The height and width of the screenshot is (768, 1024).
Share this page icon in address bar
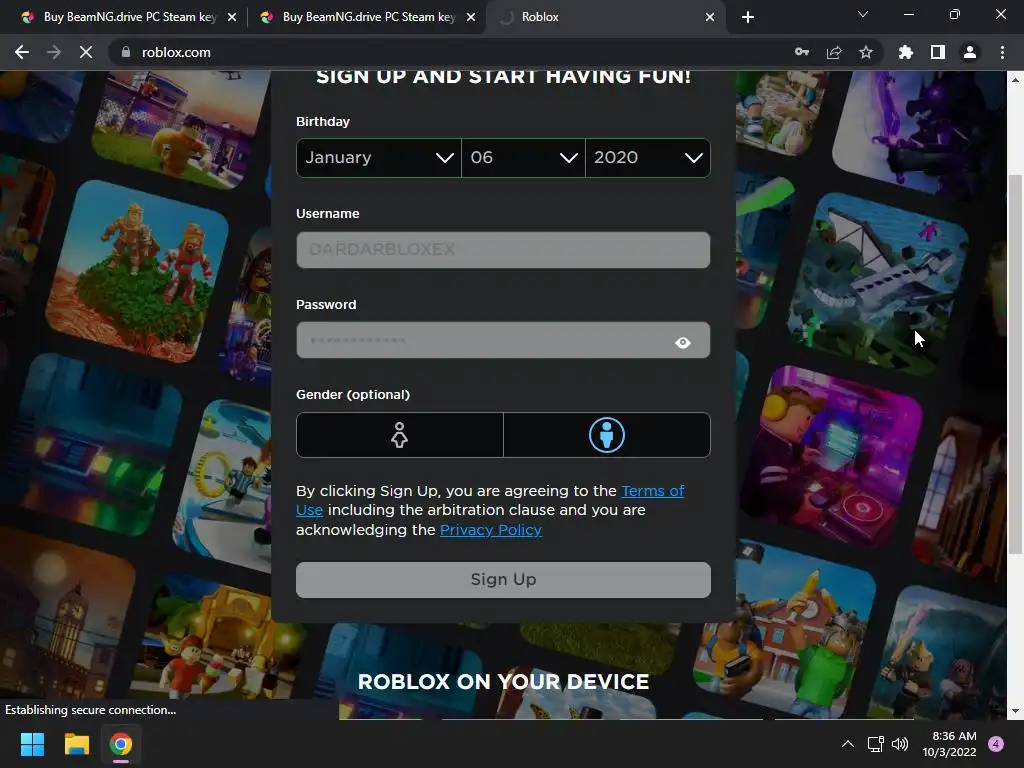tap(834, 52)
